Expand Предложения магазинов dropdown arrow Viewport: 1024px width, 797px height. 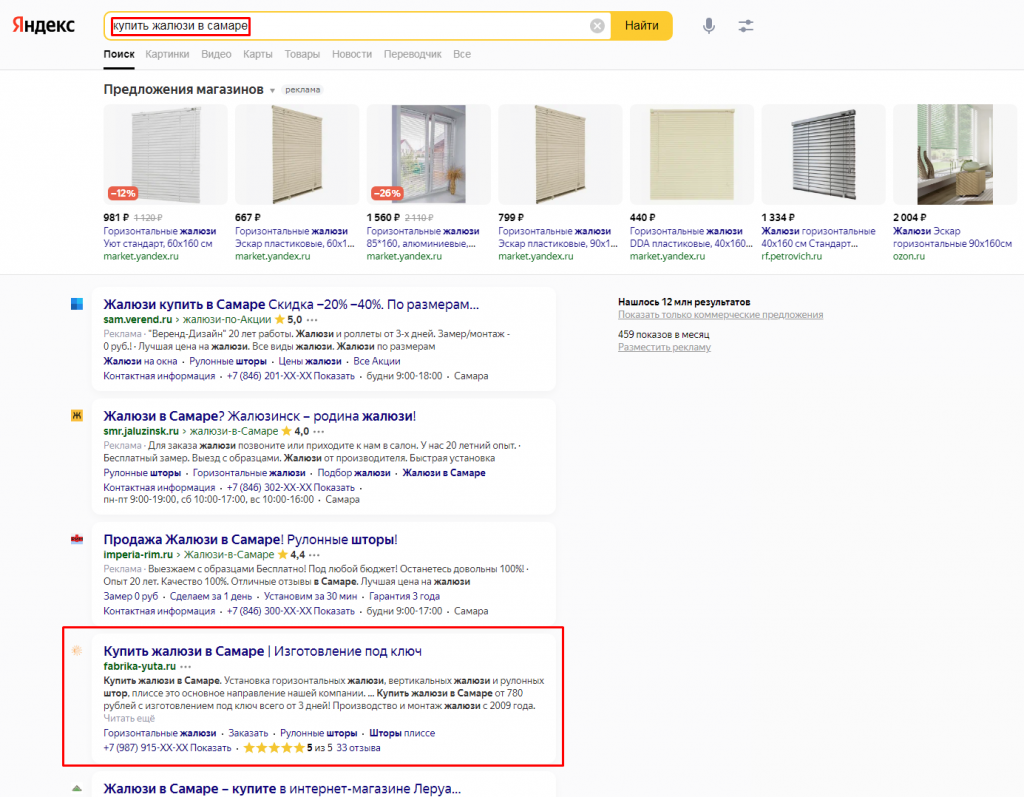[272, 91]
